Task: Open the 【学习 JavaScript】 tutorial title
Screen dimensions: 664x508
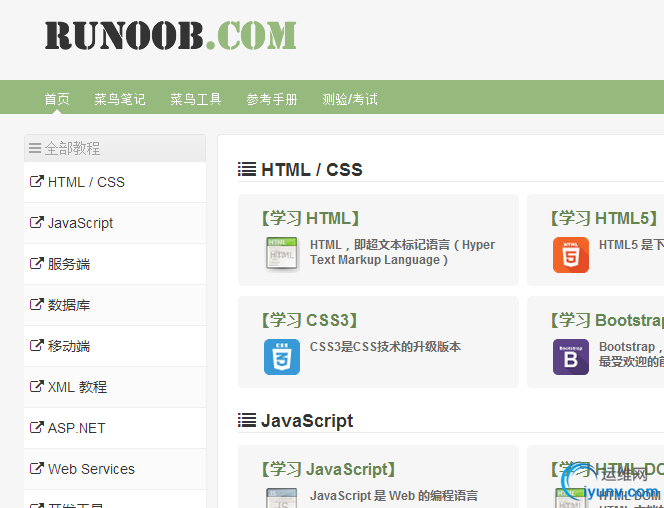Action: [x=329, y=469]
